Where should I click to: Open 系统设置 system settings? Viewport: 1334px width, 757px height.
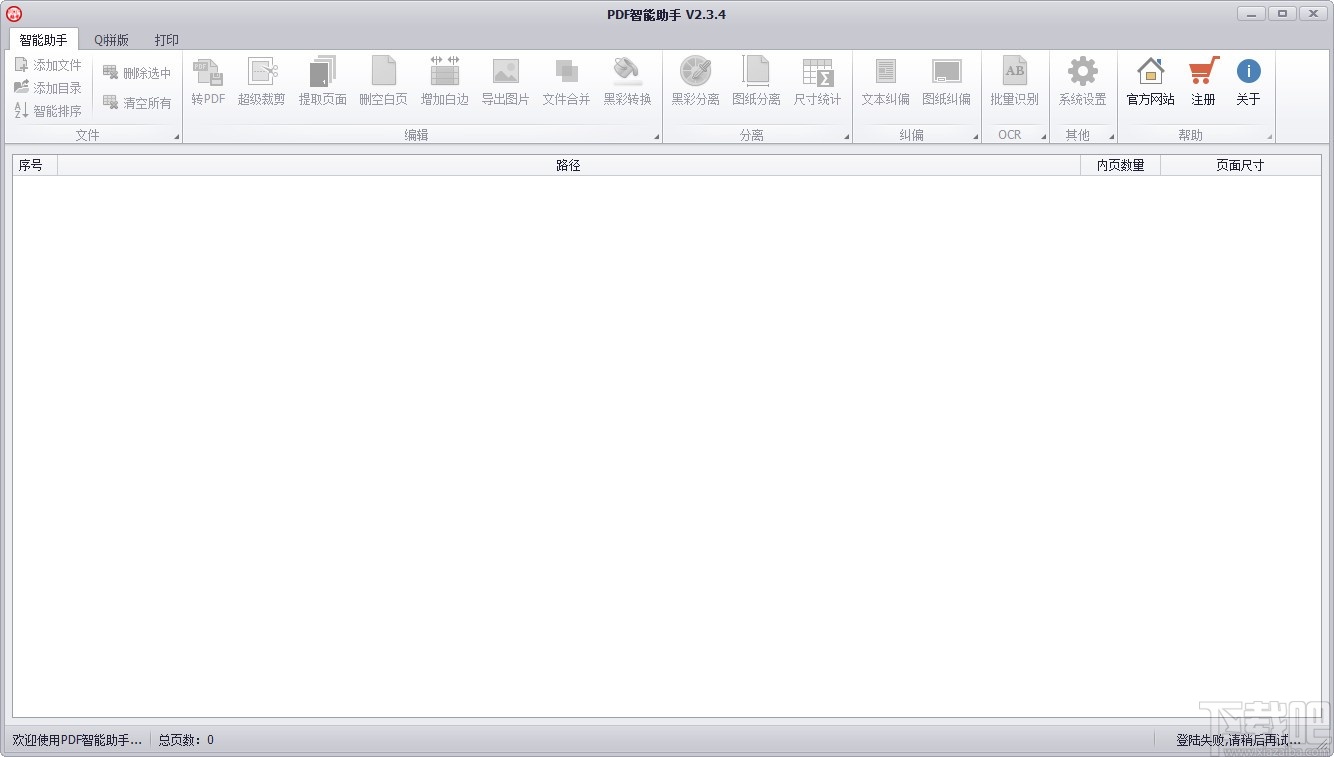[1082, 82]
